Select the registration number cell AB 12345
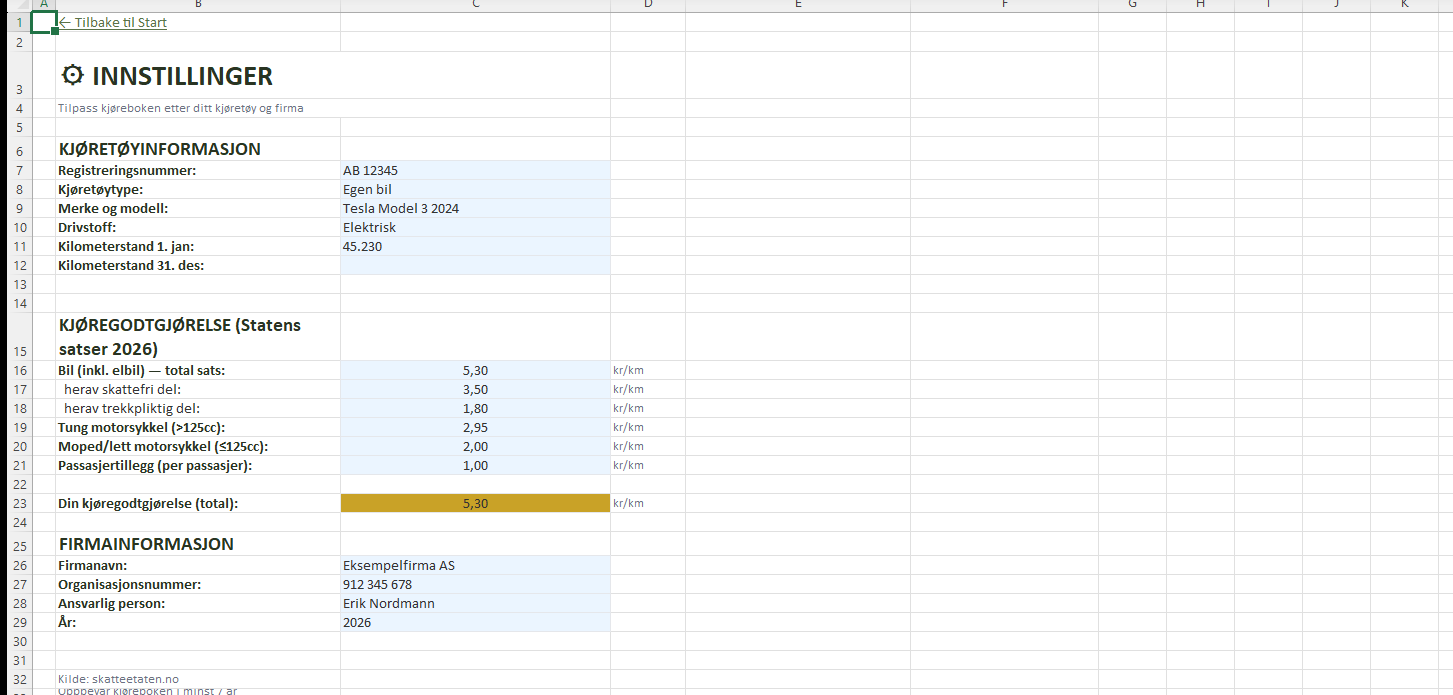The image size is (1453, 695). pyautogui.click(x=475, y=171)
